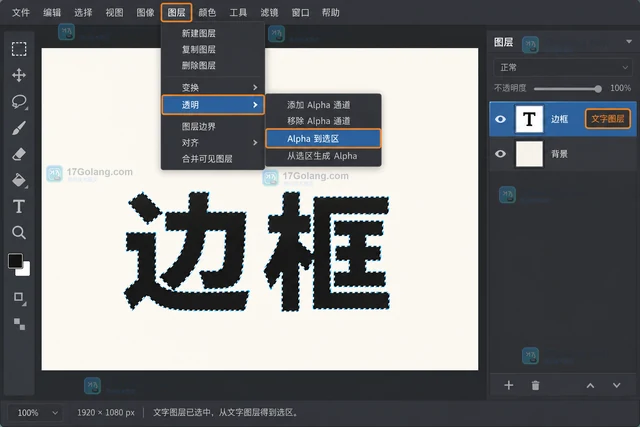This screenshot has height=427, width=640.
Task: Select the Move tool
Action: pos(19,75)
